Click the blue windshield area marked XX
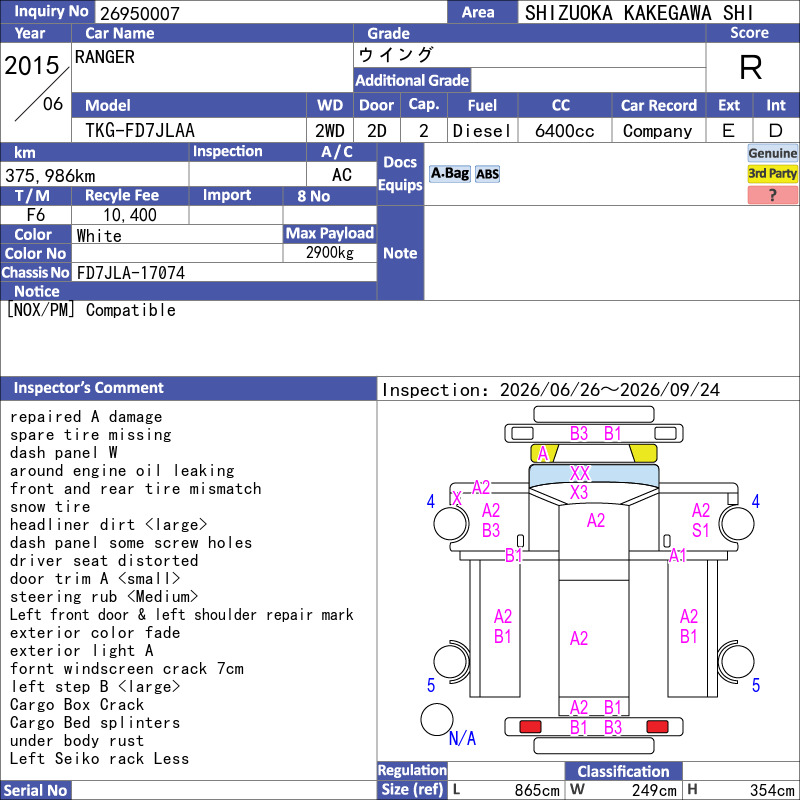 594,474
